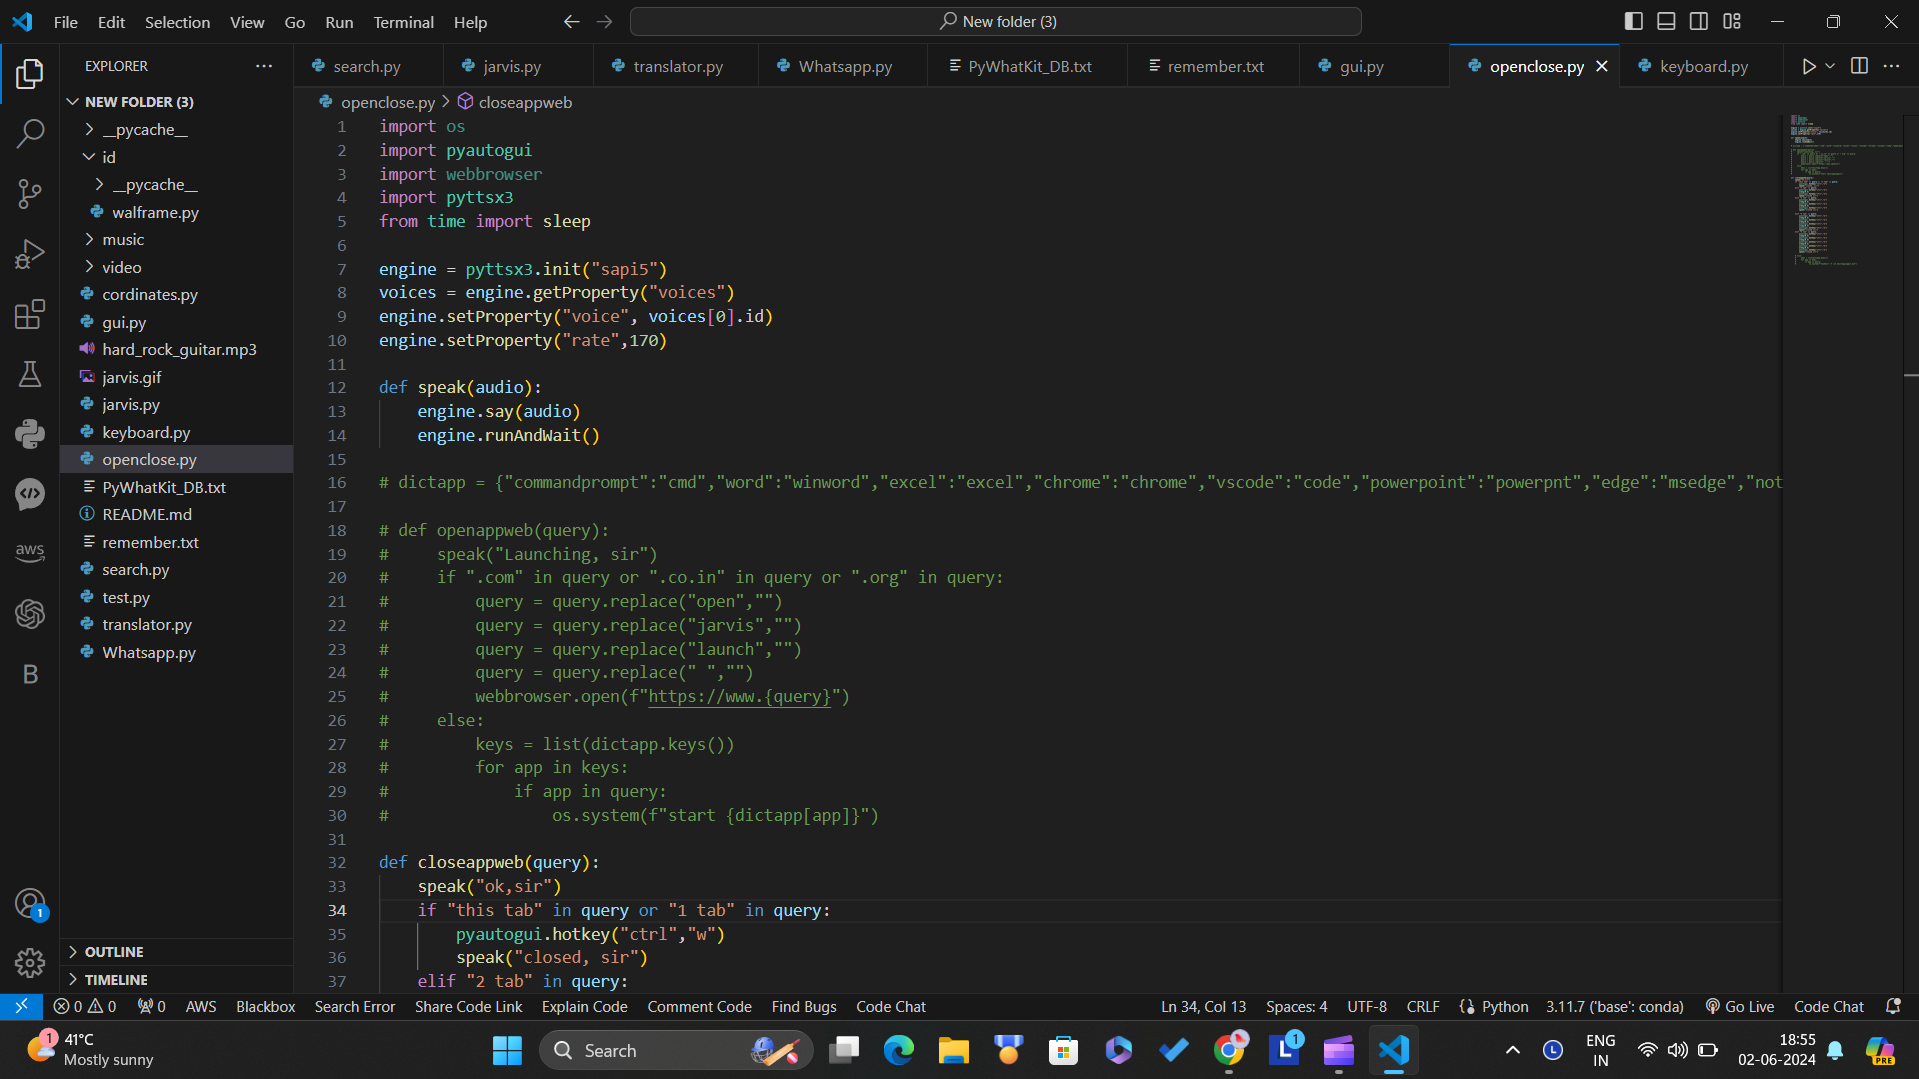Viewport: 1919px width, 1079px height.
Task: Open the Search view in activity bar
Action: [x=30, y=134]
